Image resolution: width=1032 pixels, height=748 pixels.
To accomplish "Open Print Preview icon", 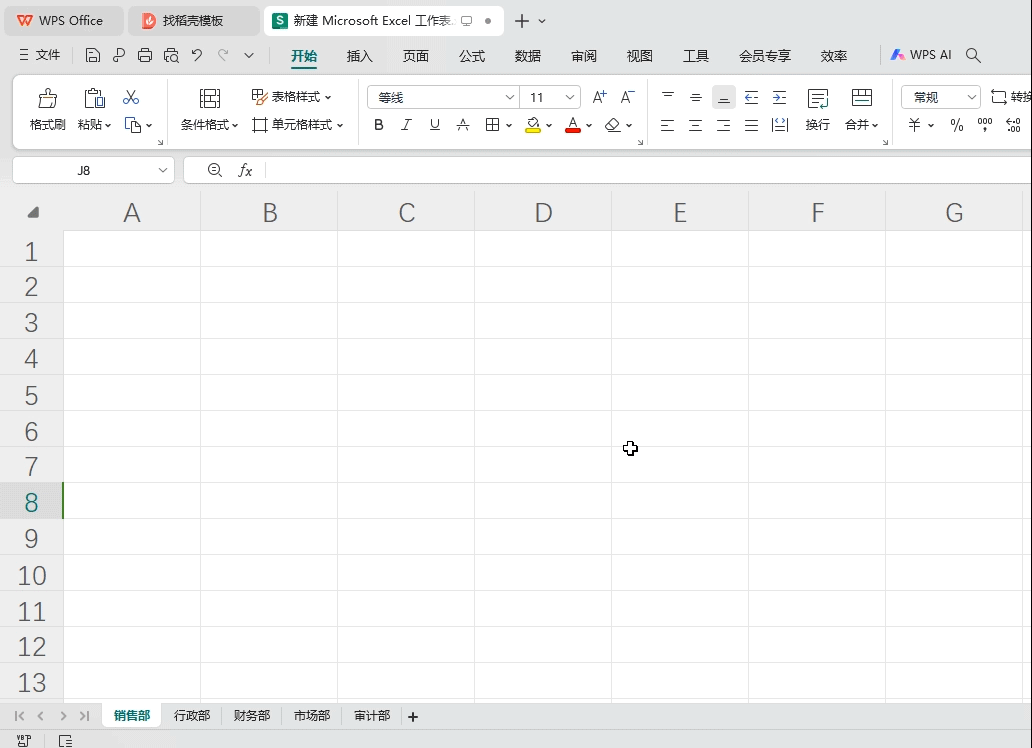I will (x=171, y=55).
